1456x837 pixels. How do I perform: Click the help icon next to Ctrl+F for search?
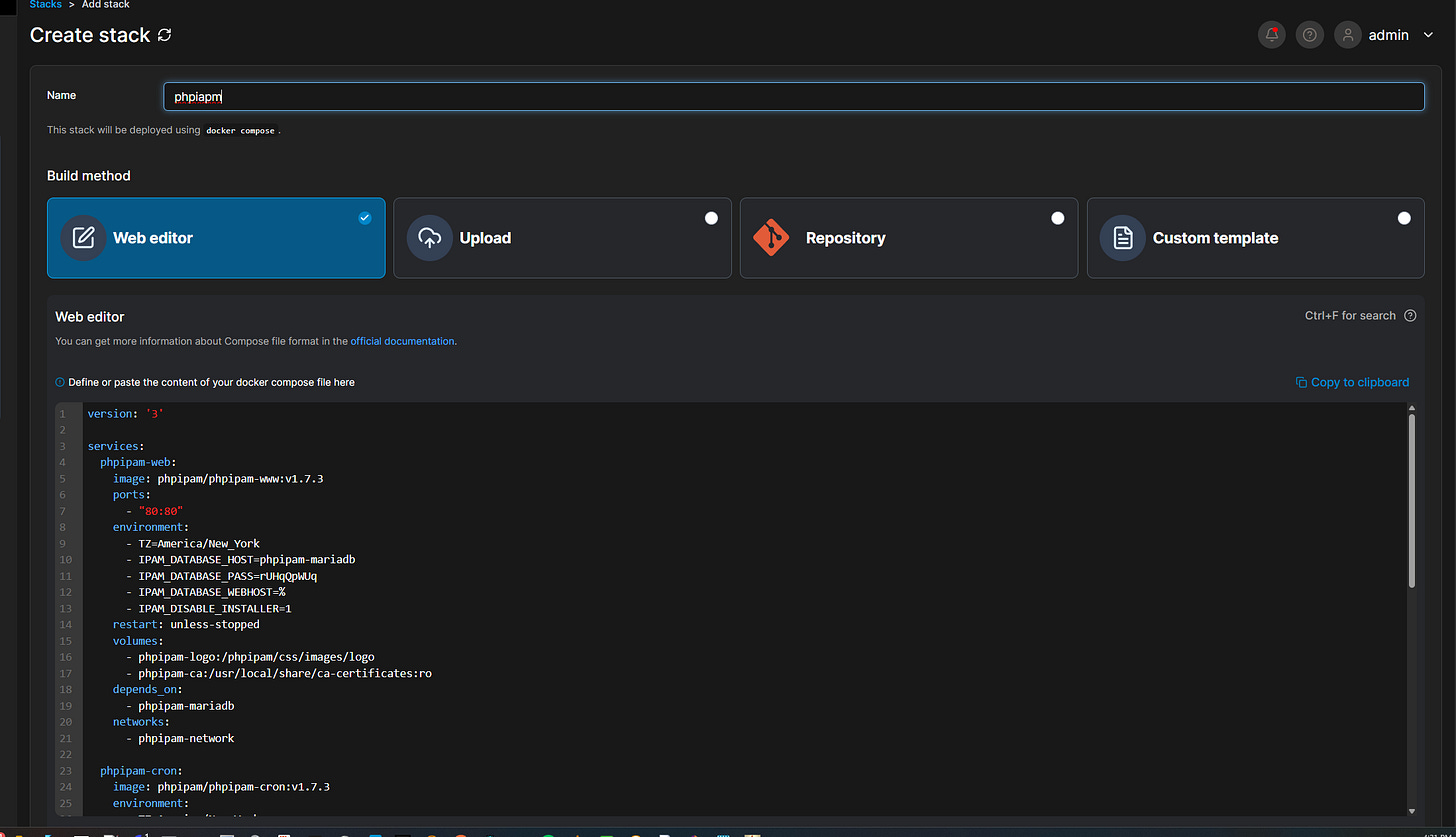(x=1410, y=316)
